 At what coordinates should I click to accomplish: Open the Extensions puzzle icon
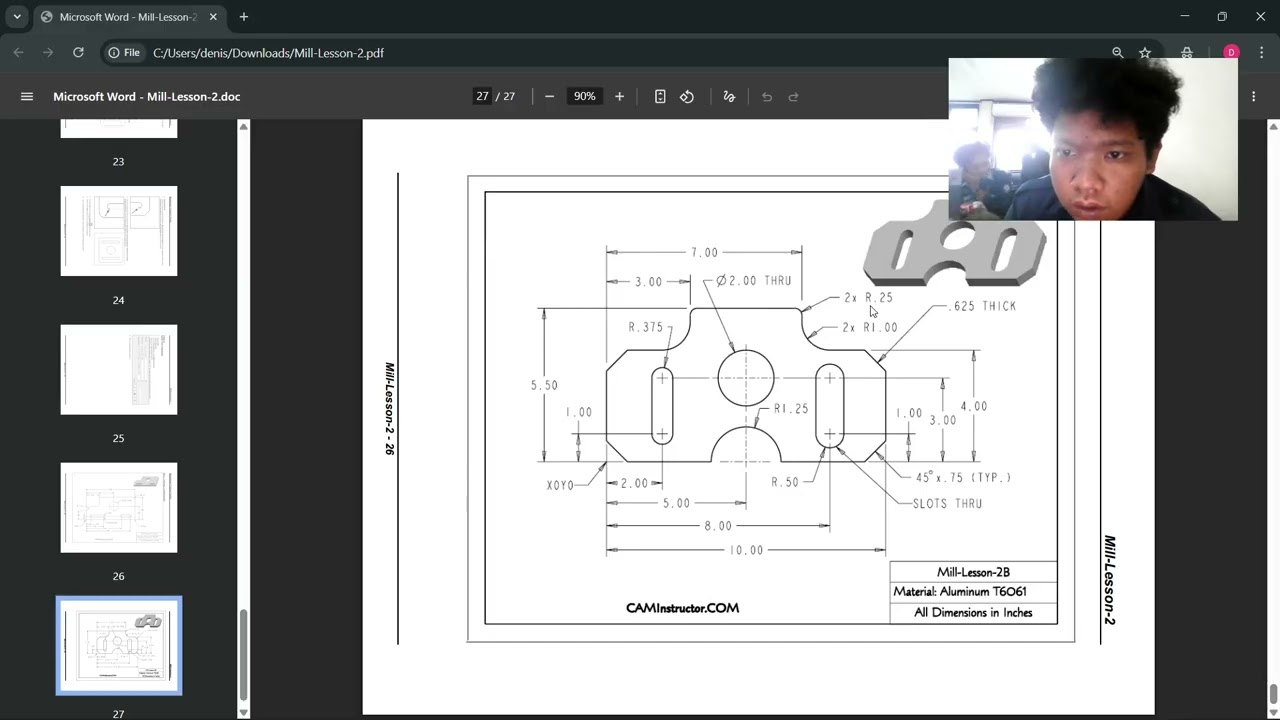point(1187,52)
